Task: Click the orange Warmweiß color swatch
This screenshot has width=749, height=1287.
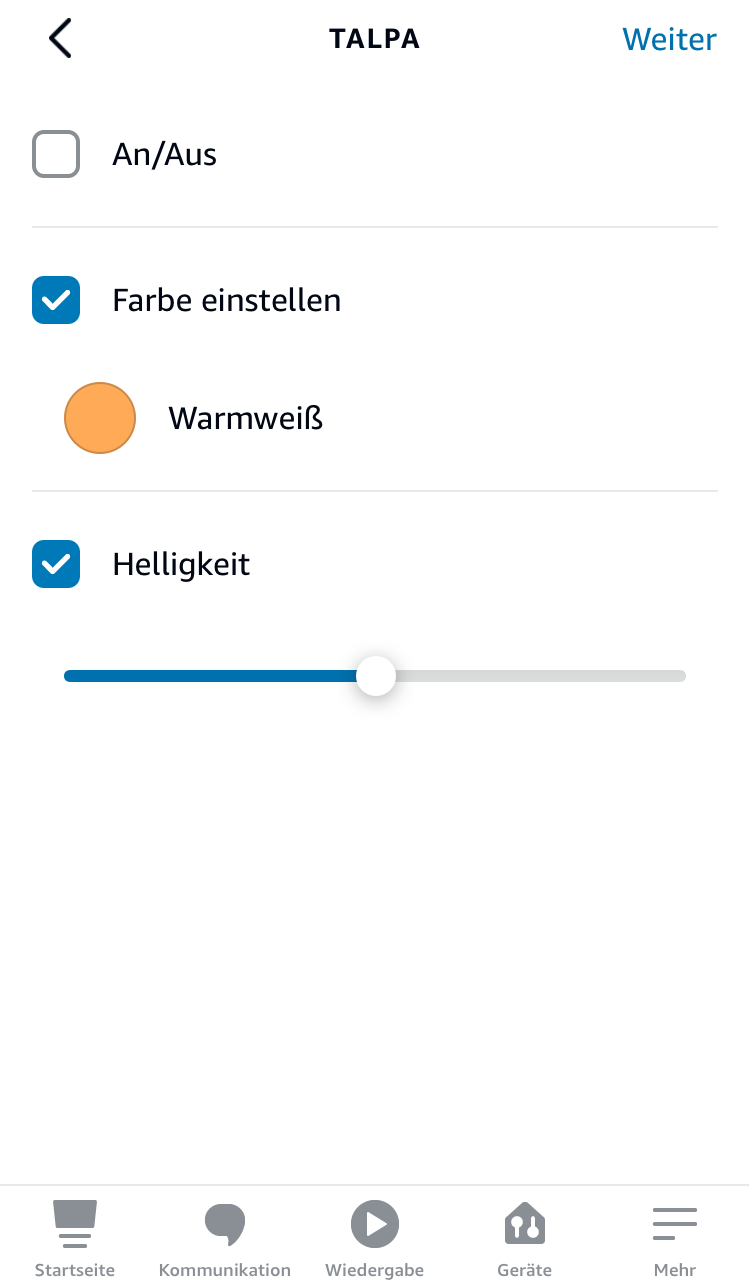Action: pyautogui.click(x=100, y=418)
